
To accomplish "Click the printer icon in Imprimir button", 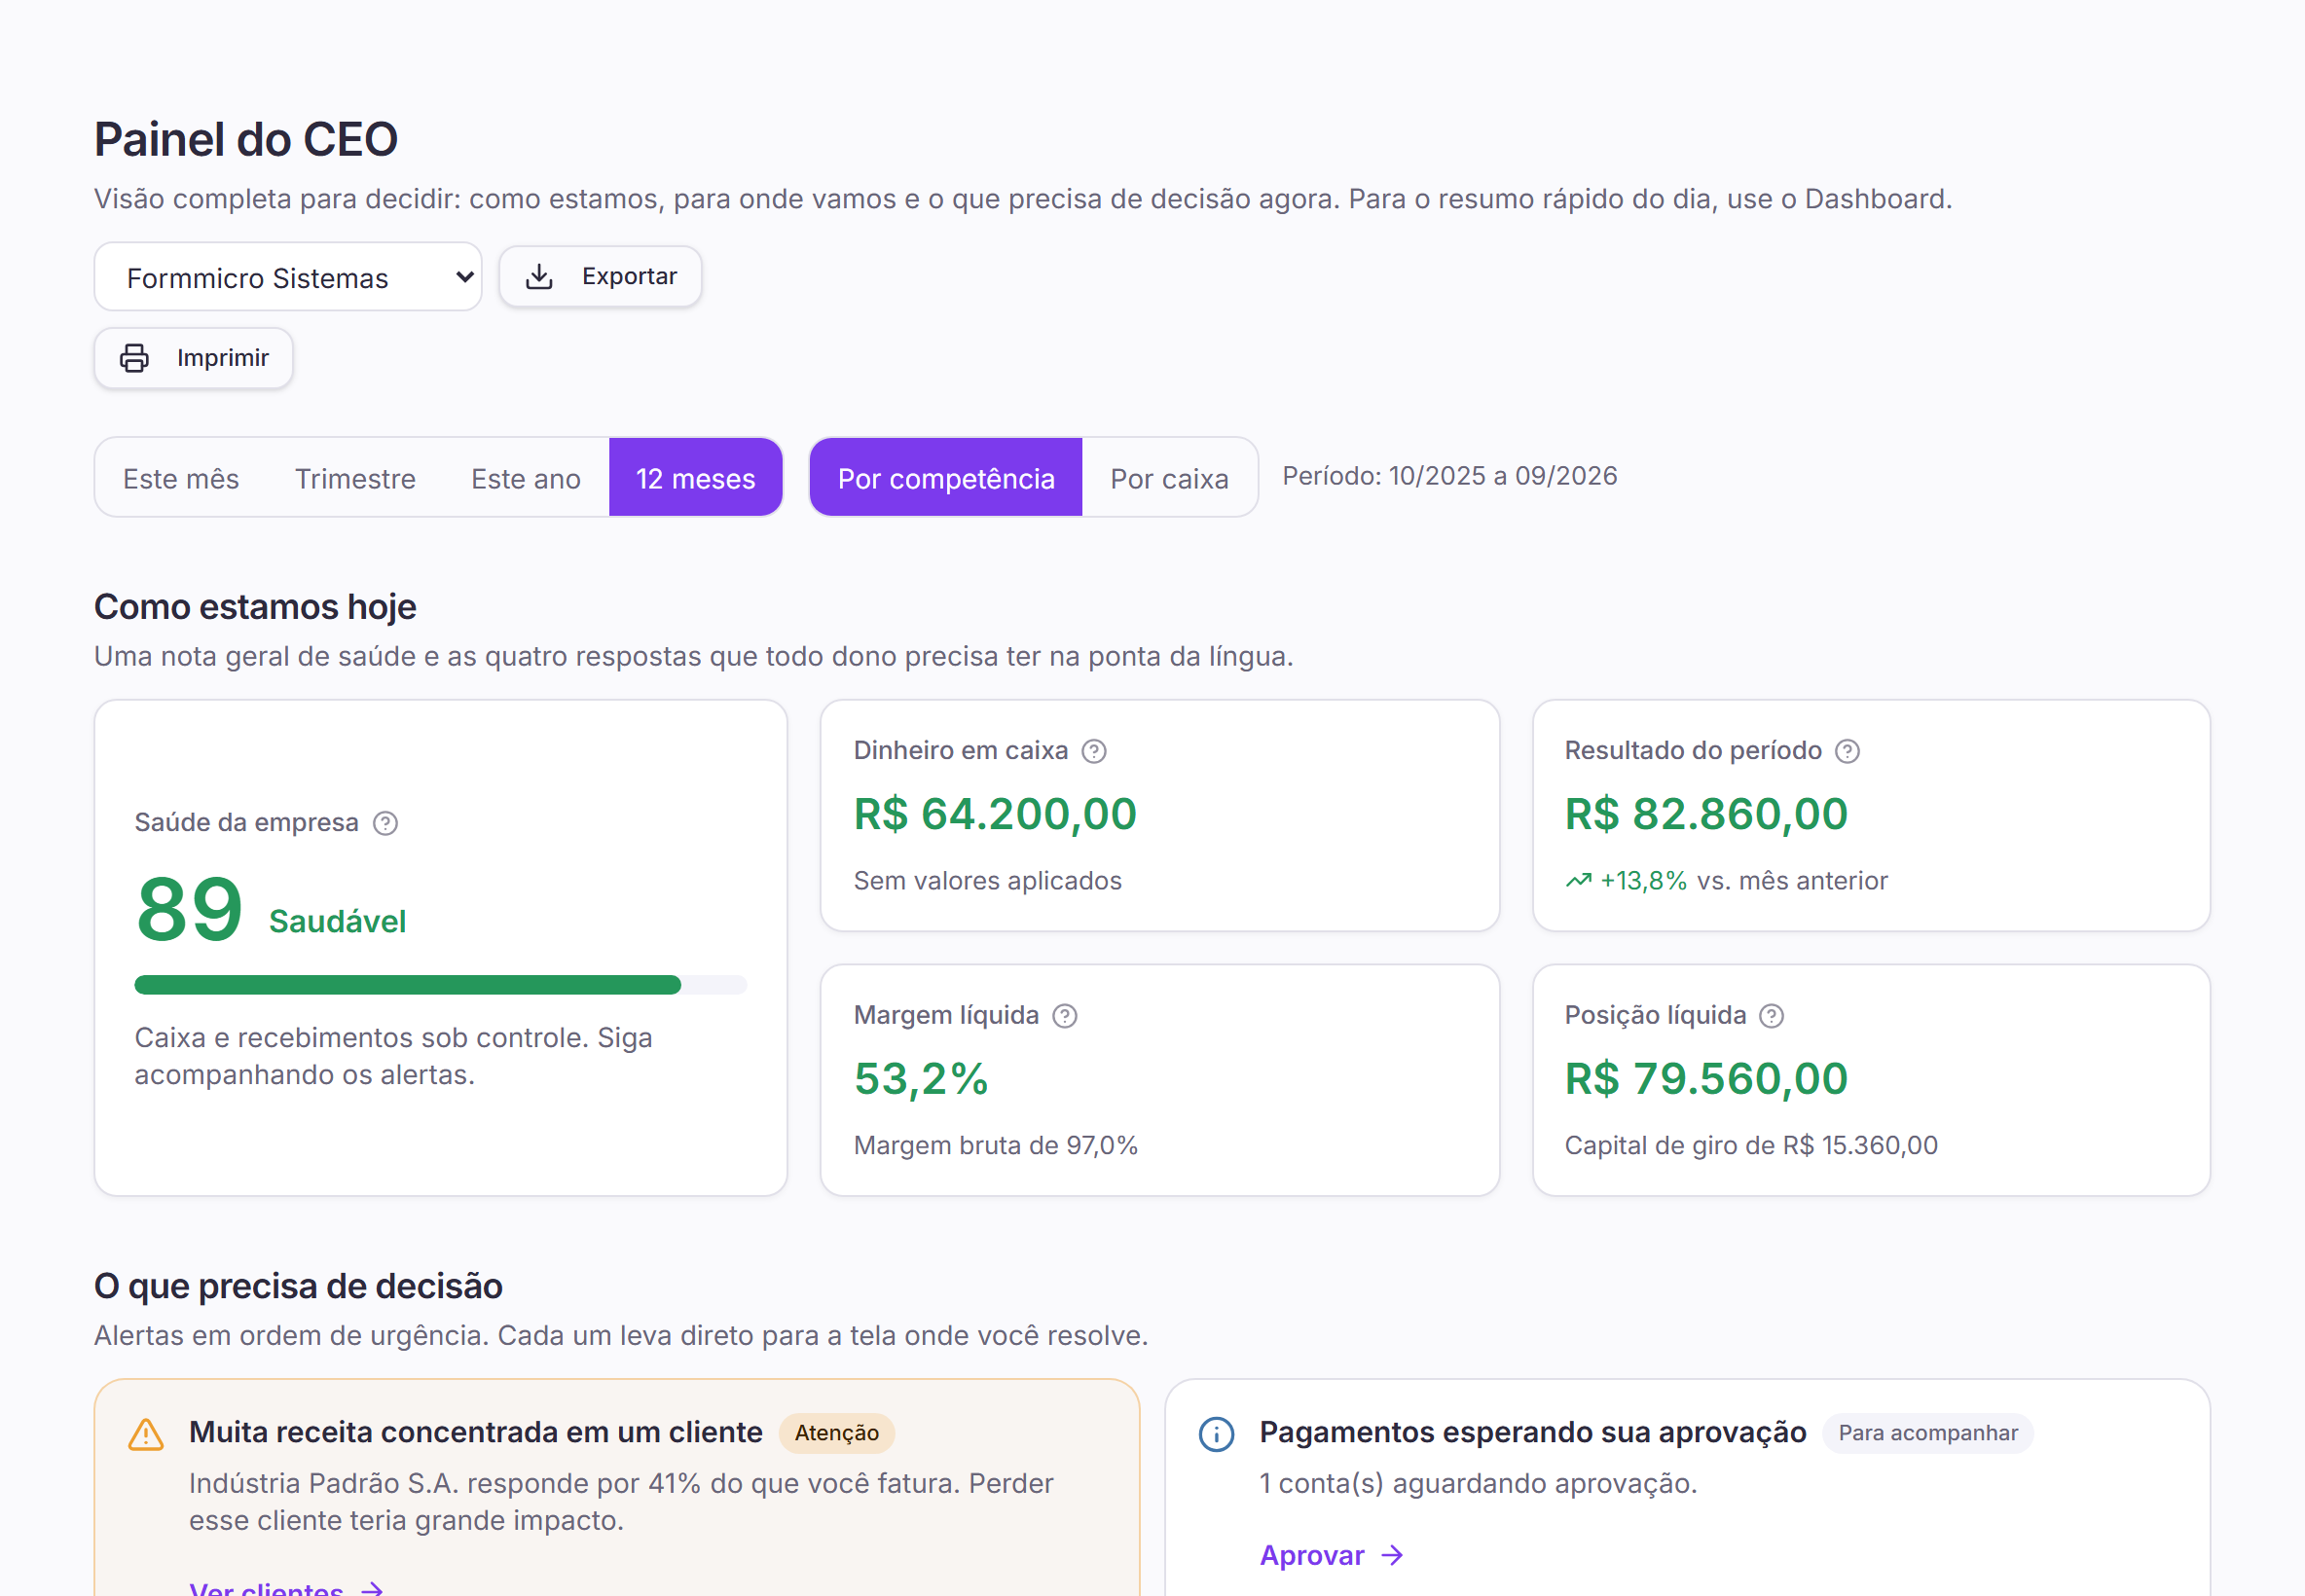I will tap(134, 358).
